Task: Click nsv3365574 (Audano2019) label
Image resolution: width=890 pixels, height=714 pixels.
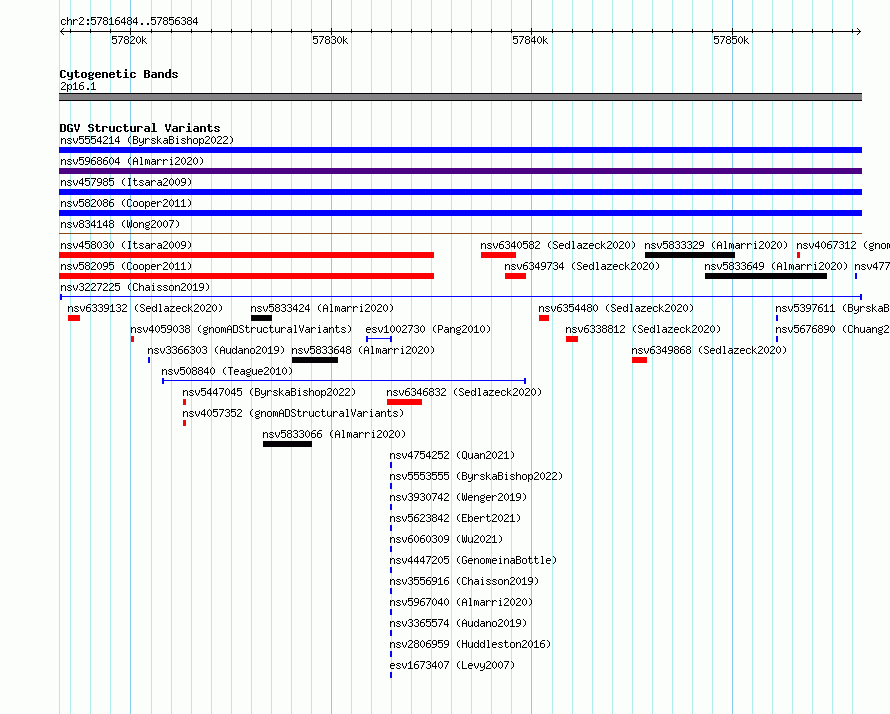Action: pos(457,623)
